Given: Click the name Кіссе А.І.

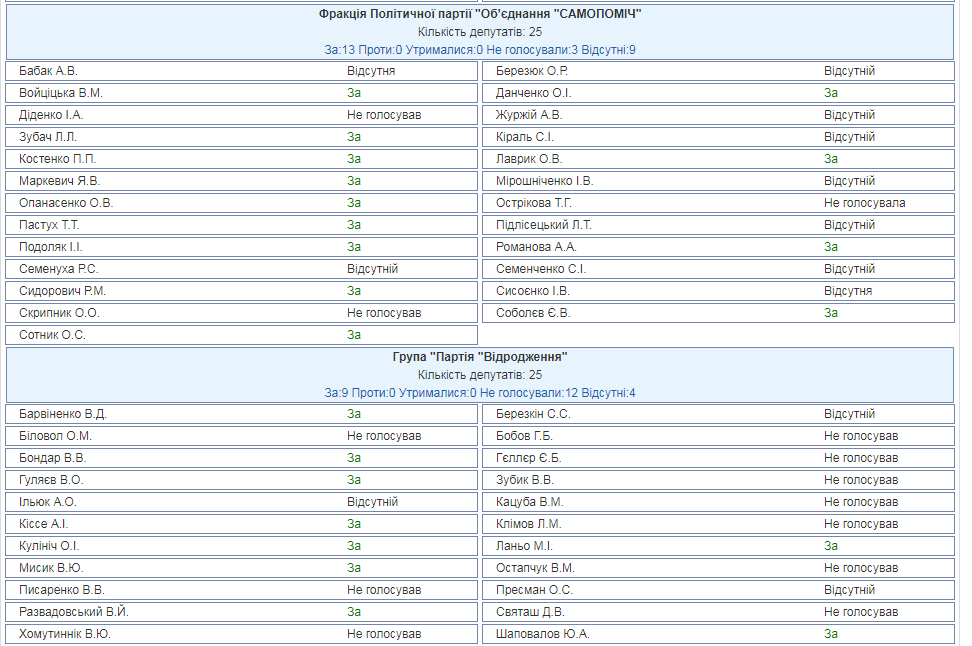Looking at the screenshot, I should click(43, 524).
